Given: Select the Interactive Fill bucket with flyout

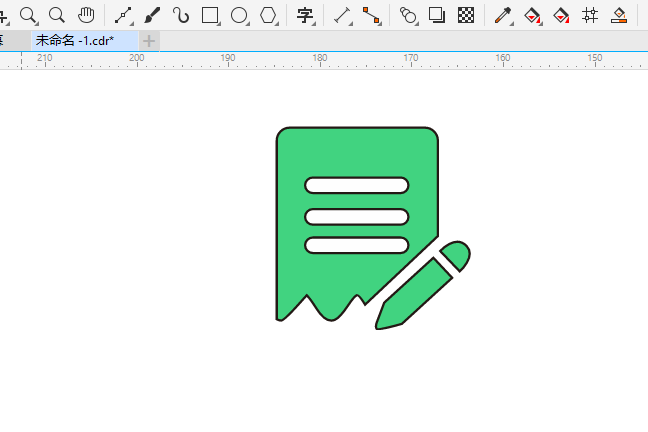Looking at the screenshot, I should [x=532, y=16].
